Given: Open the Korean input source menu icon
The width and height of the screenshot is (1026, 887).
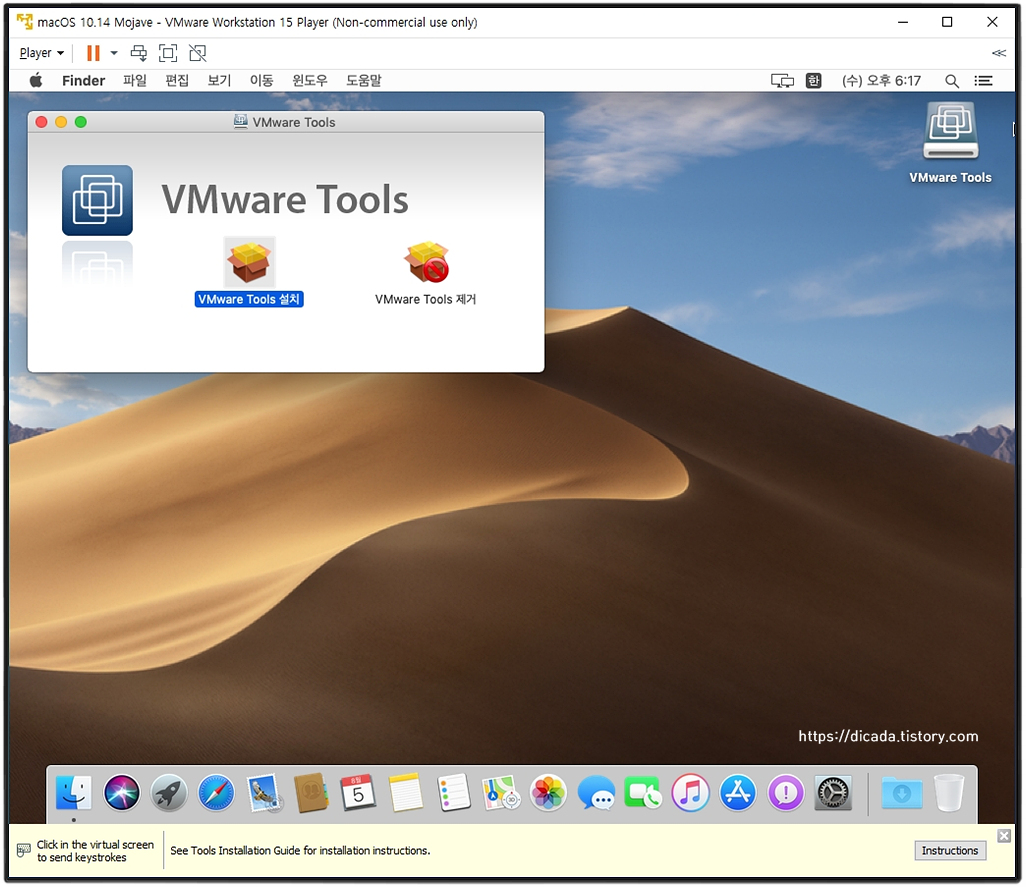Looking at the screenshot, I should pyautogui.click(x=813, y=80).
